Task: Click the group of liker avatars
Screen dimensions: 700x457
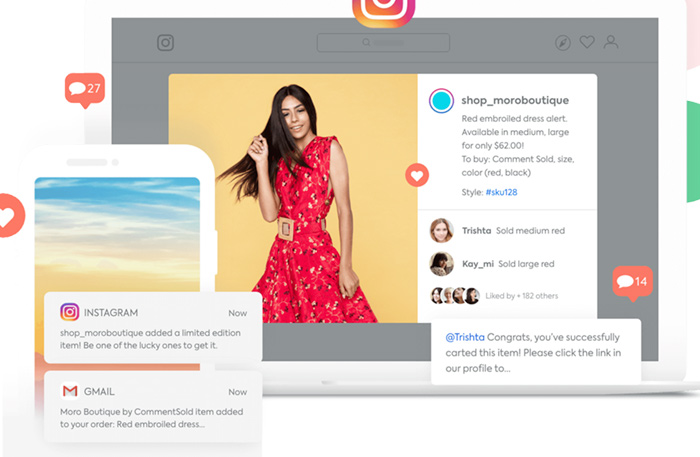Action: click(454, 295)
